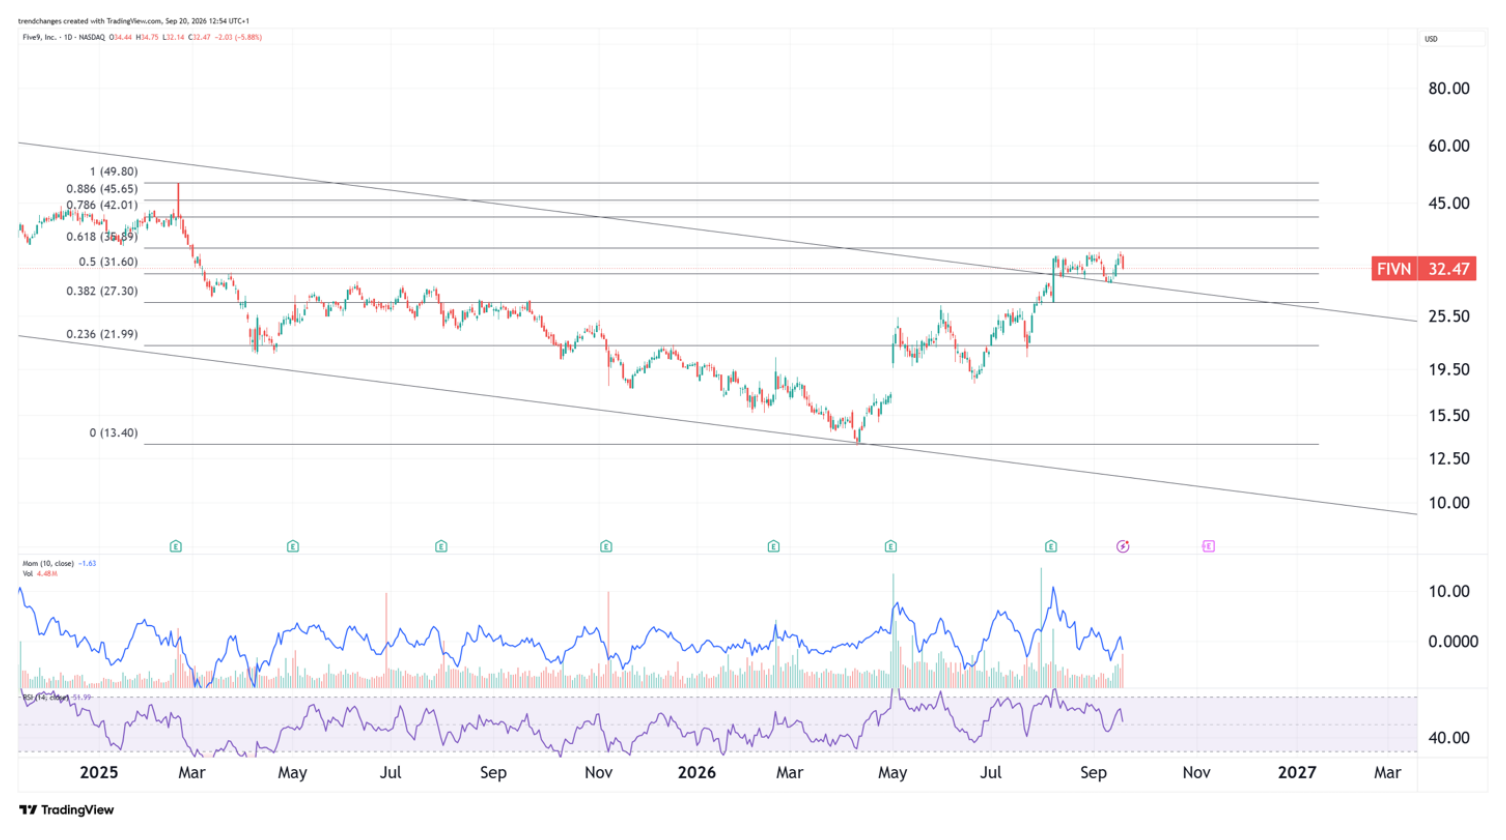1506x840 pixels.
Task: Click the red FIVN 32.47 price label
Action: click(x=1423, y=269)
